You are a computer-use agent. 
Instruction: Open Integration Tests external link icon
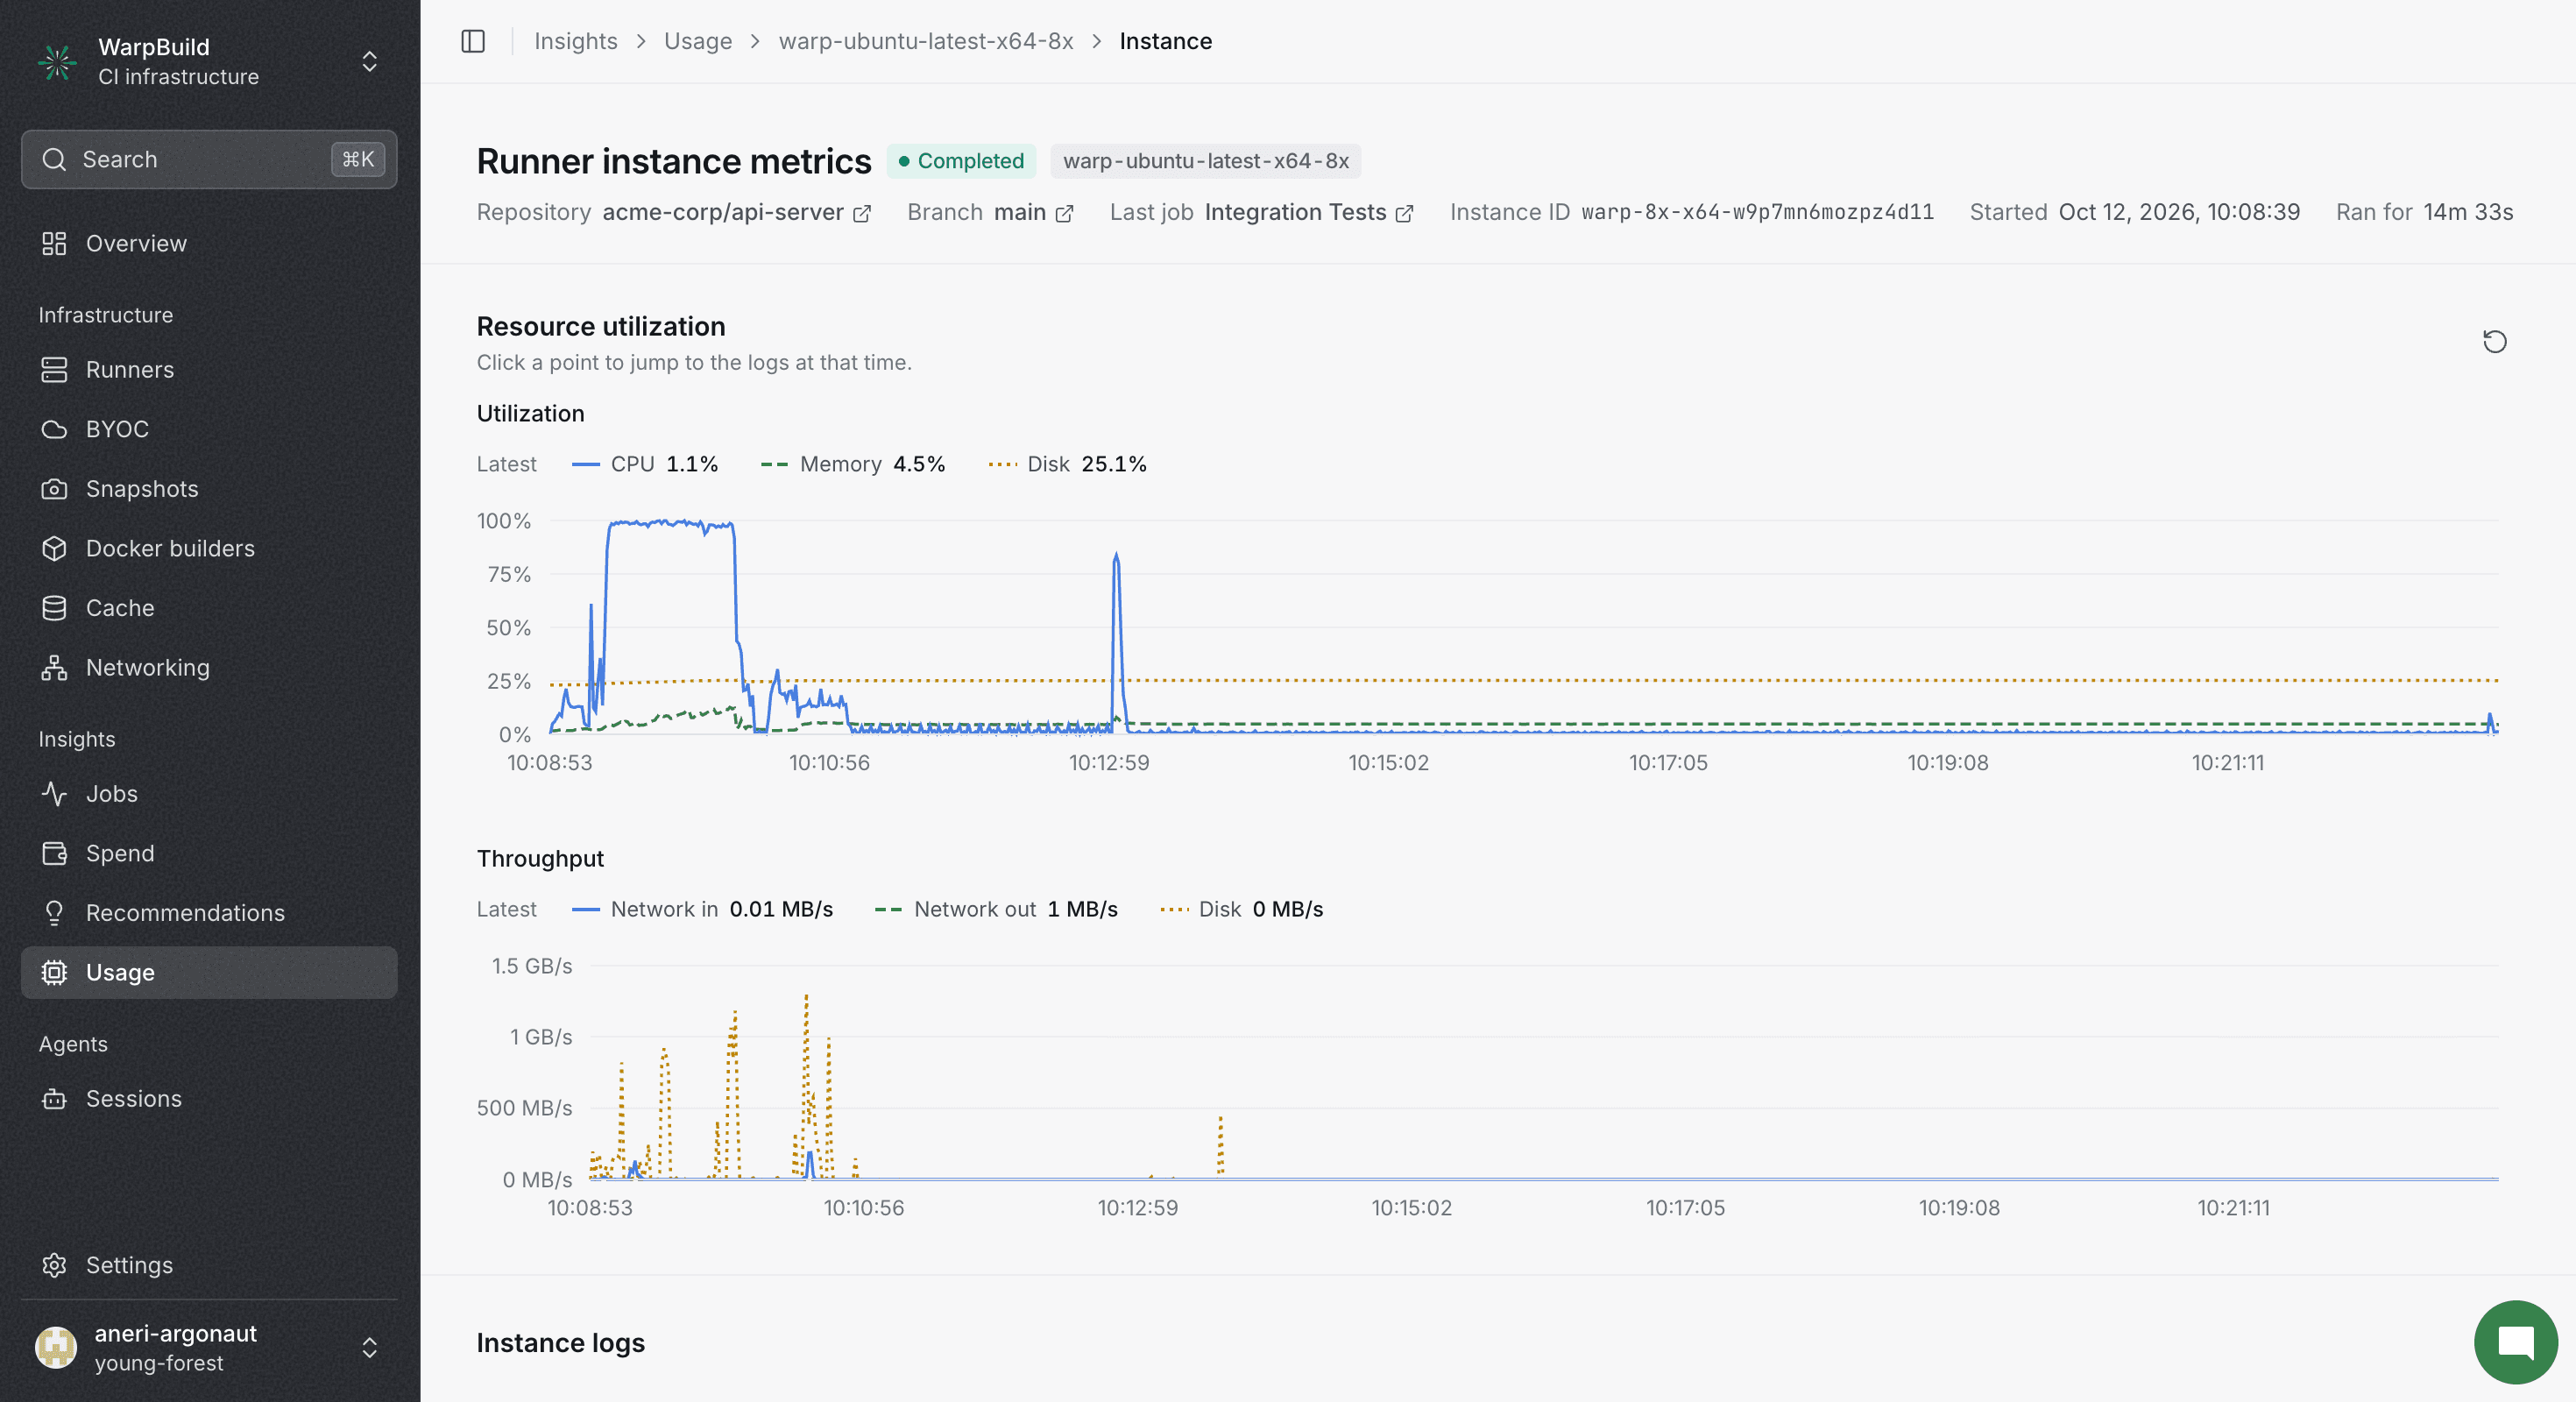click(1404, 213)
